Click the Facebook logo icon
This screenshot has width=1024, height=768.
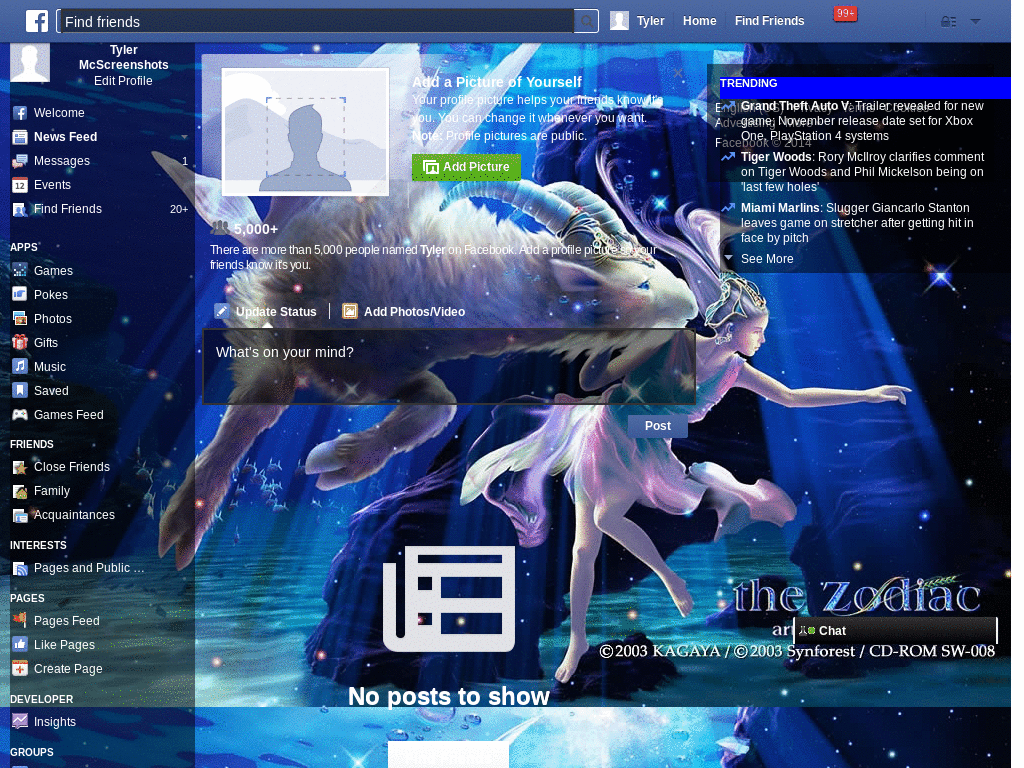click(x=37, y=21)
